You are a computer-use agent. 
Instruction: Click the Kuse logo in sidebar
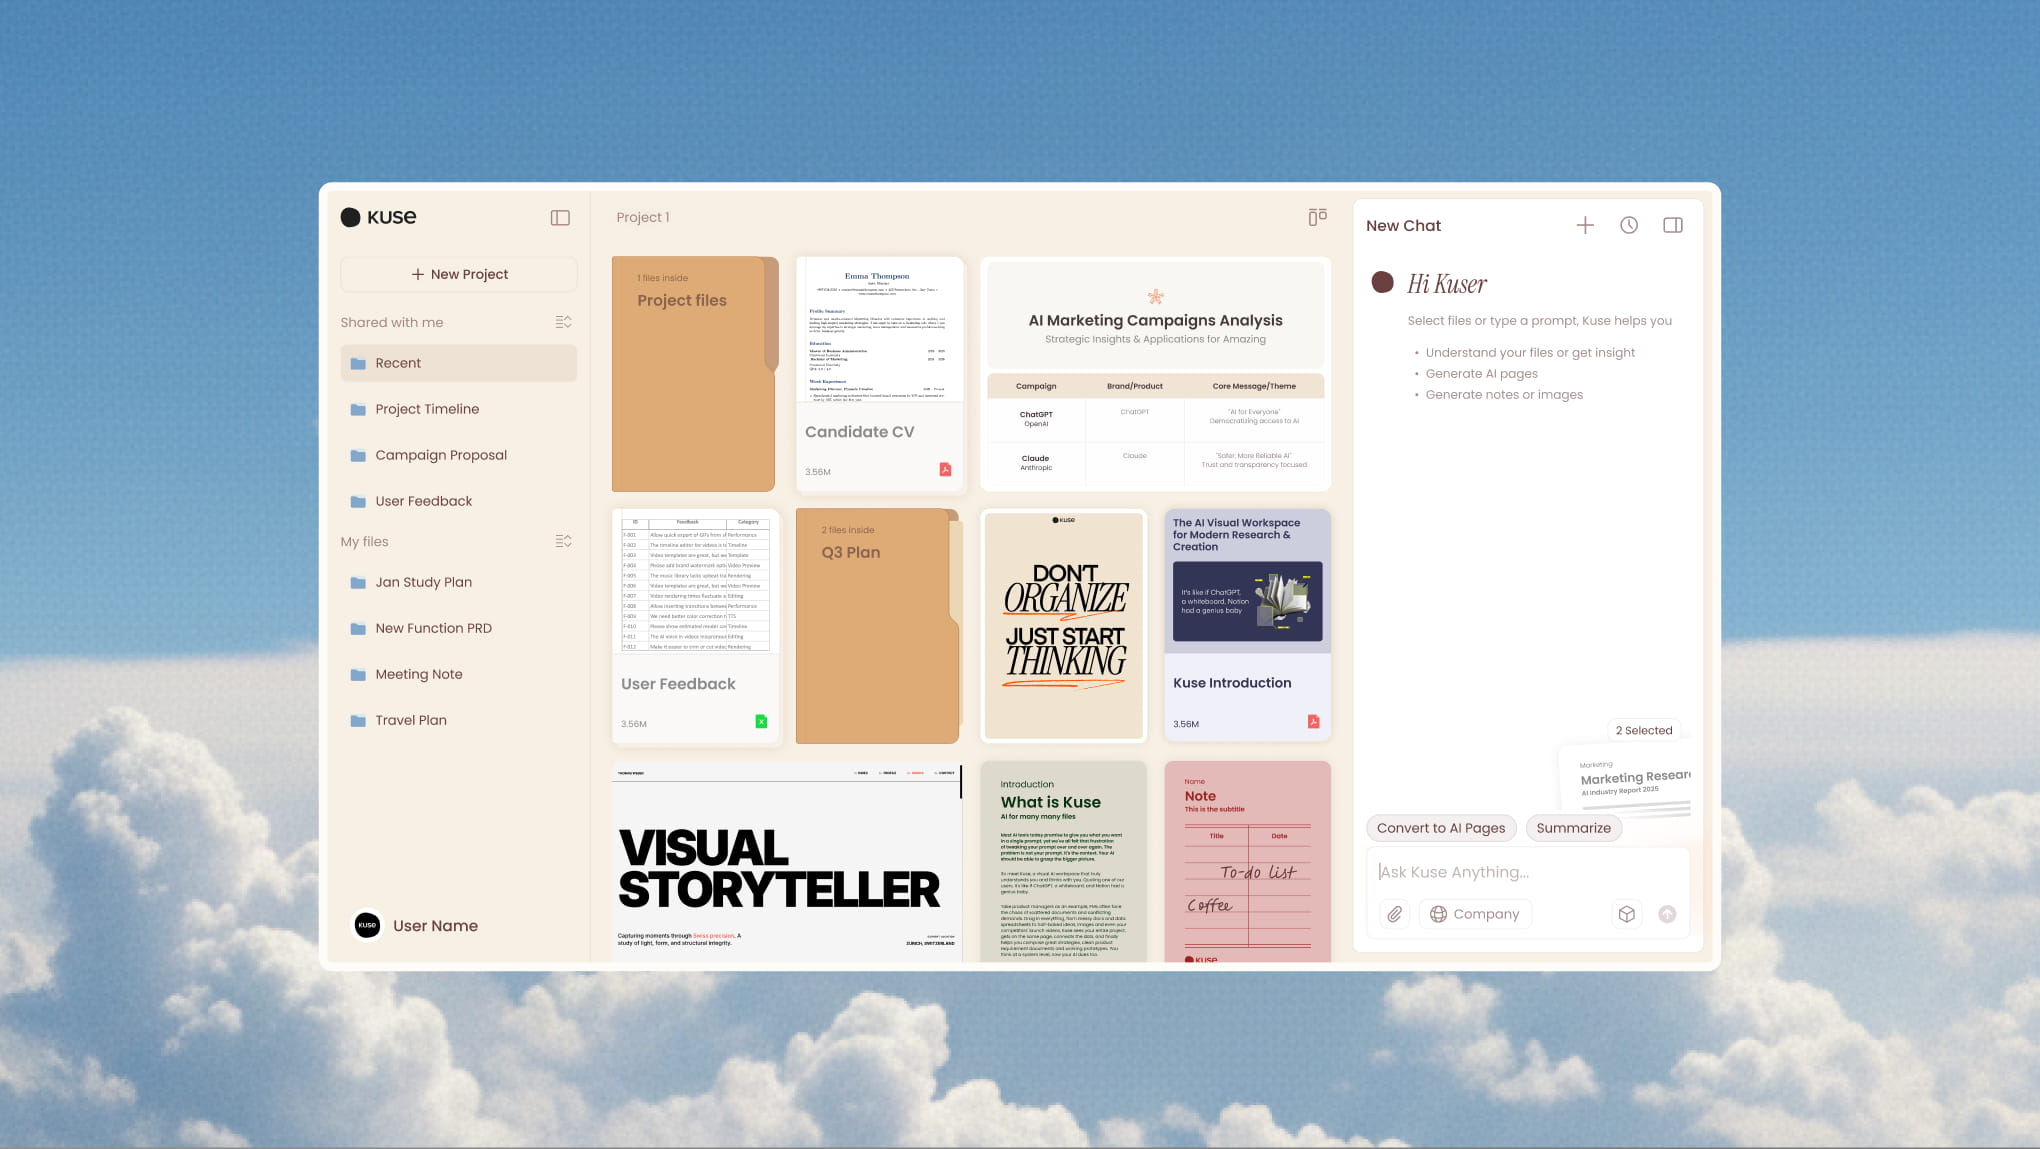point(379,217)
